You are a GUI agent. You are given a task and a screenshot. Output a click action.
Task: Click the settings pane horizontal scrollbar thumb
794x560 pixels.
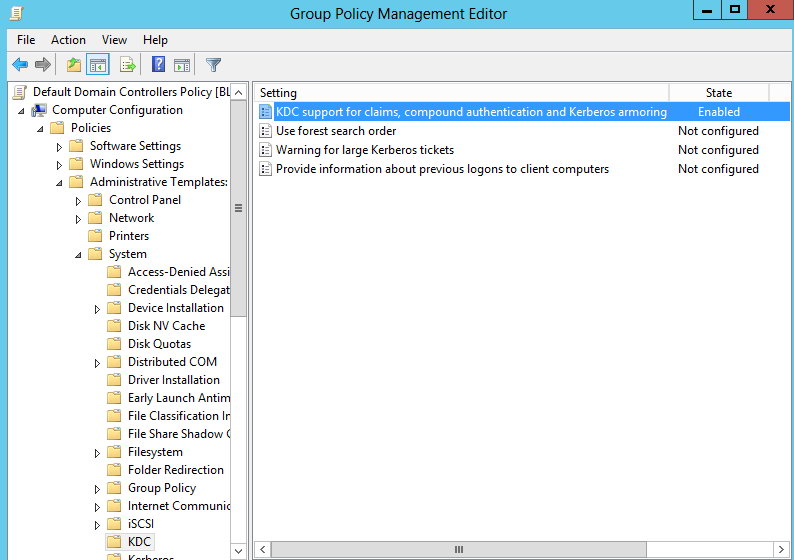[459, 549]
